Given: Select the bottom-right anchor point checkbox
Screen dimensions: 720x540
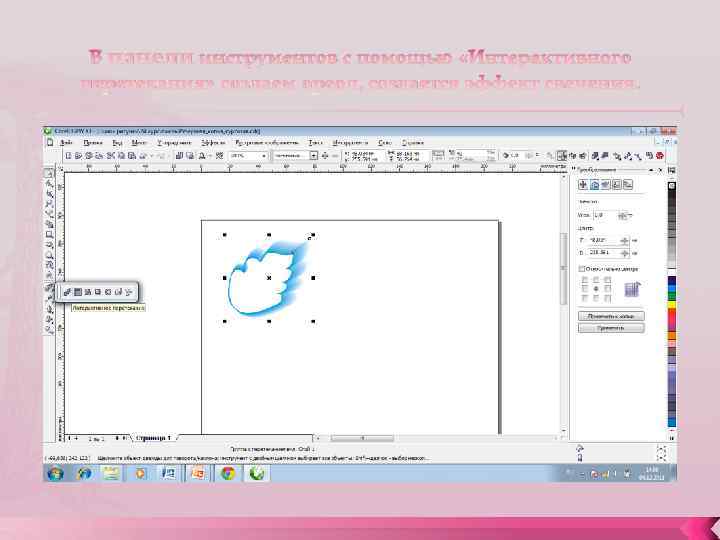Looking at the screenshot, I should point(608,298).
